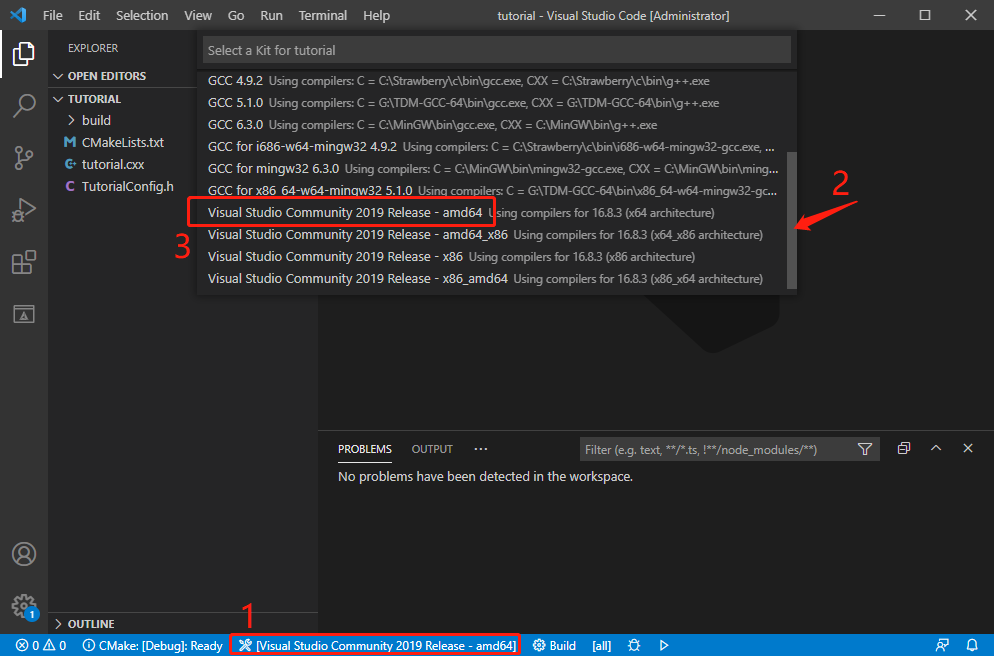
Task: Open the Accounts icon in activity bar
Action: point(23,555)
